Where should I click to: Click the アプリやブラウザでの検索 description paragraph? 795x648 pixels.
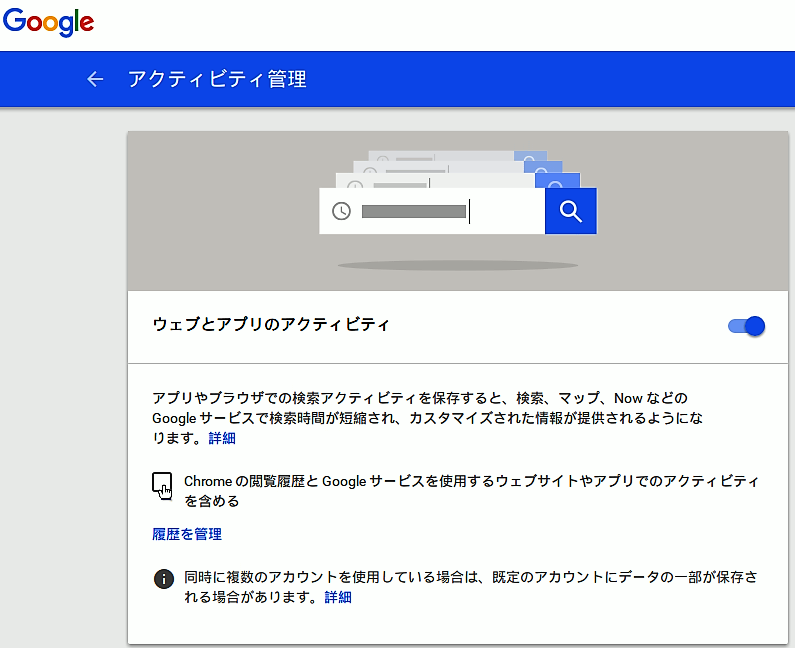427,418
